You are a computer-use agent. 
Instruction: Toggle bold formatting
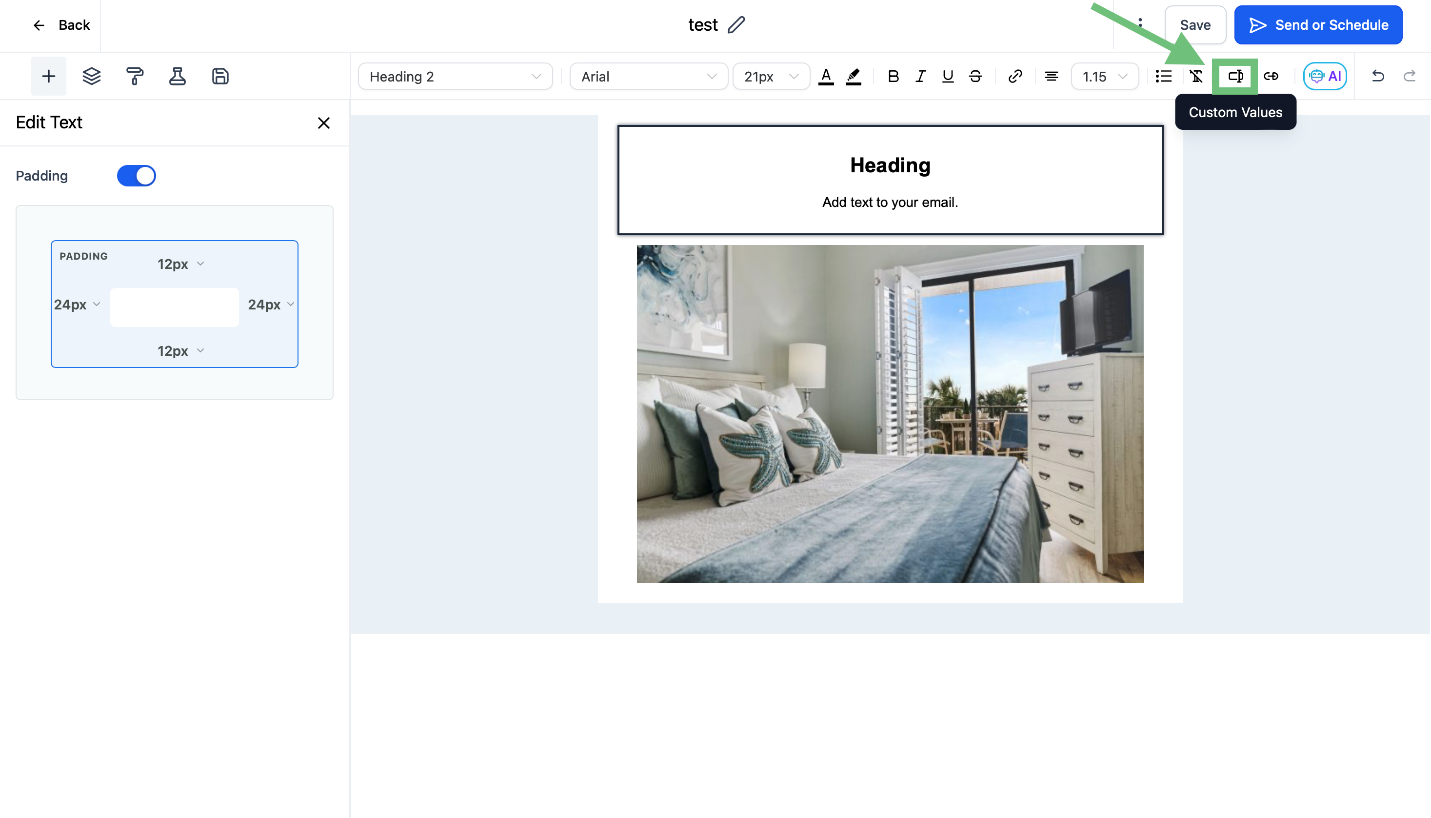(x=893, y=76)
